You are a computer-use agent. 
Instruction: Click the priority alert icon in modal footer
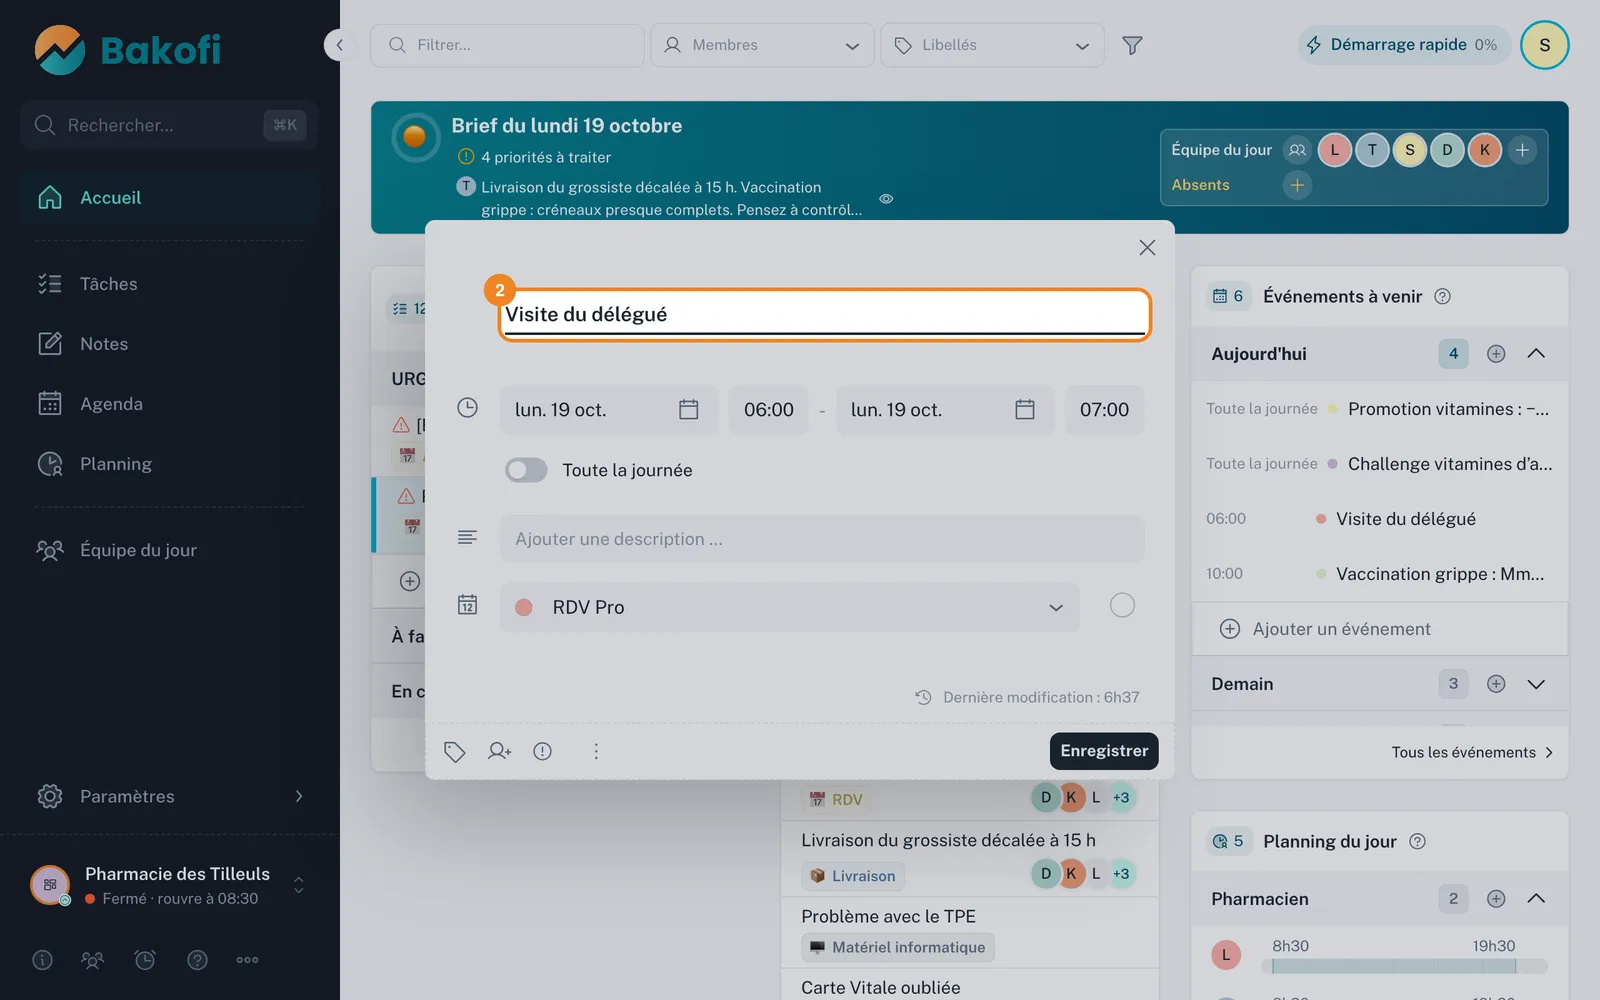pyautogui.click(x=542, y=751)
